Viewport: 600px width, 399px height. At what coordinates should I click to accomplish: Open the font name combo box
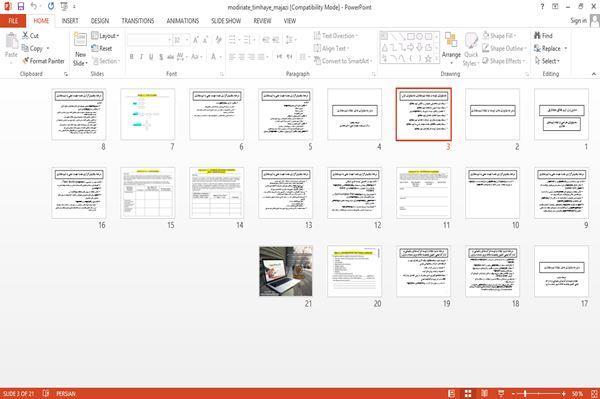(149, 40)
